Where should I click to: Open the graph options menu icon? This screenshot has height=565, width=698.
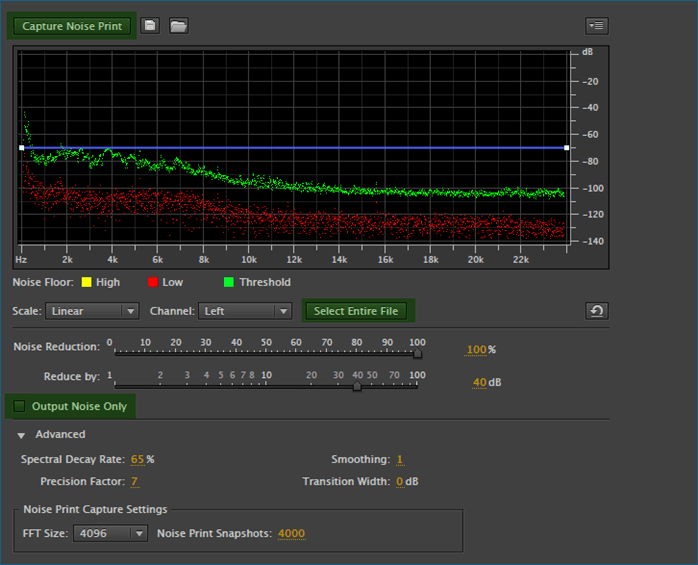coord(597,26)
